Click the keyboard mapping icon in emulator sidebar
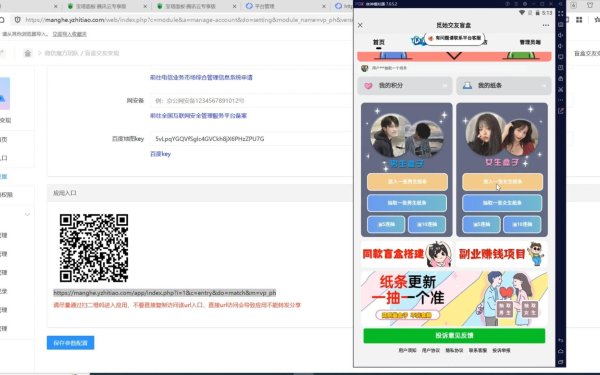Screen dimensions: 600x375 click(561, 24)
